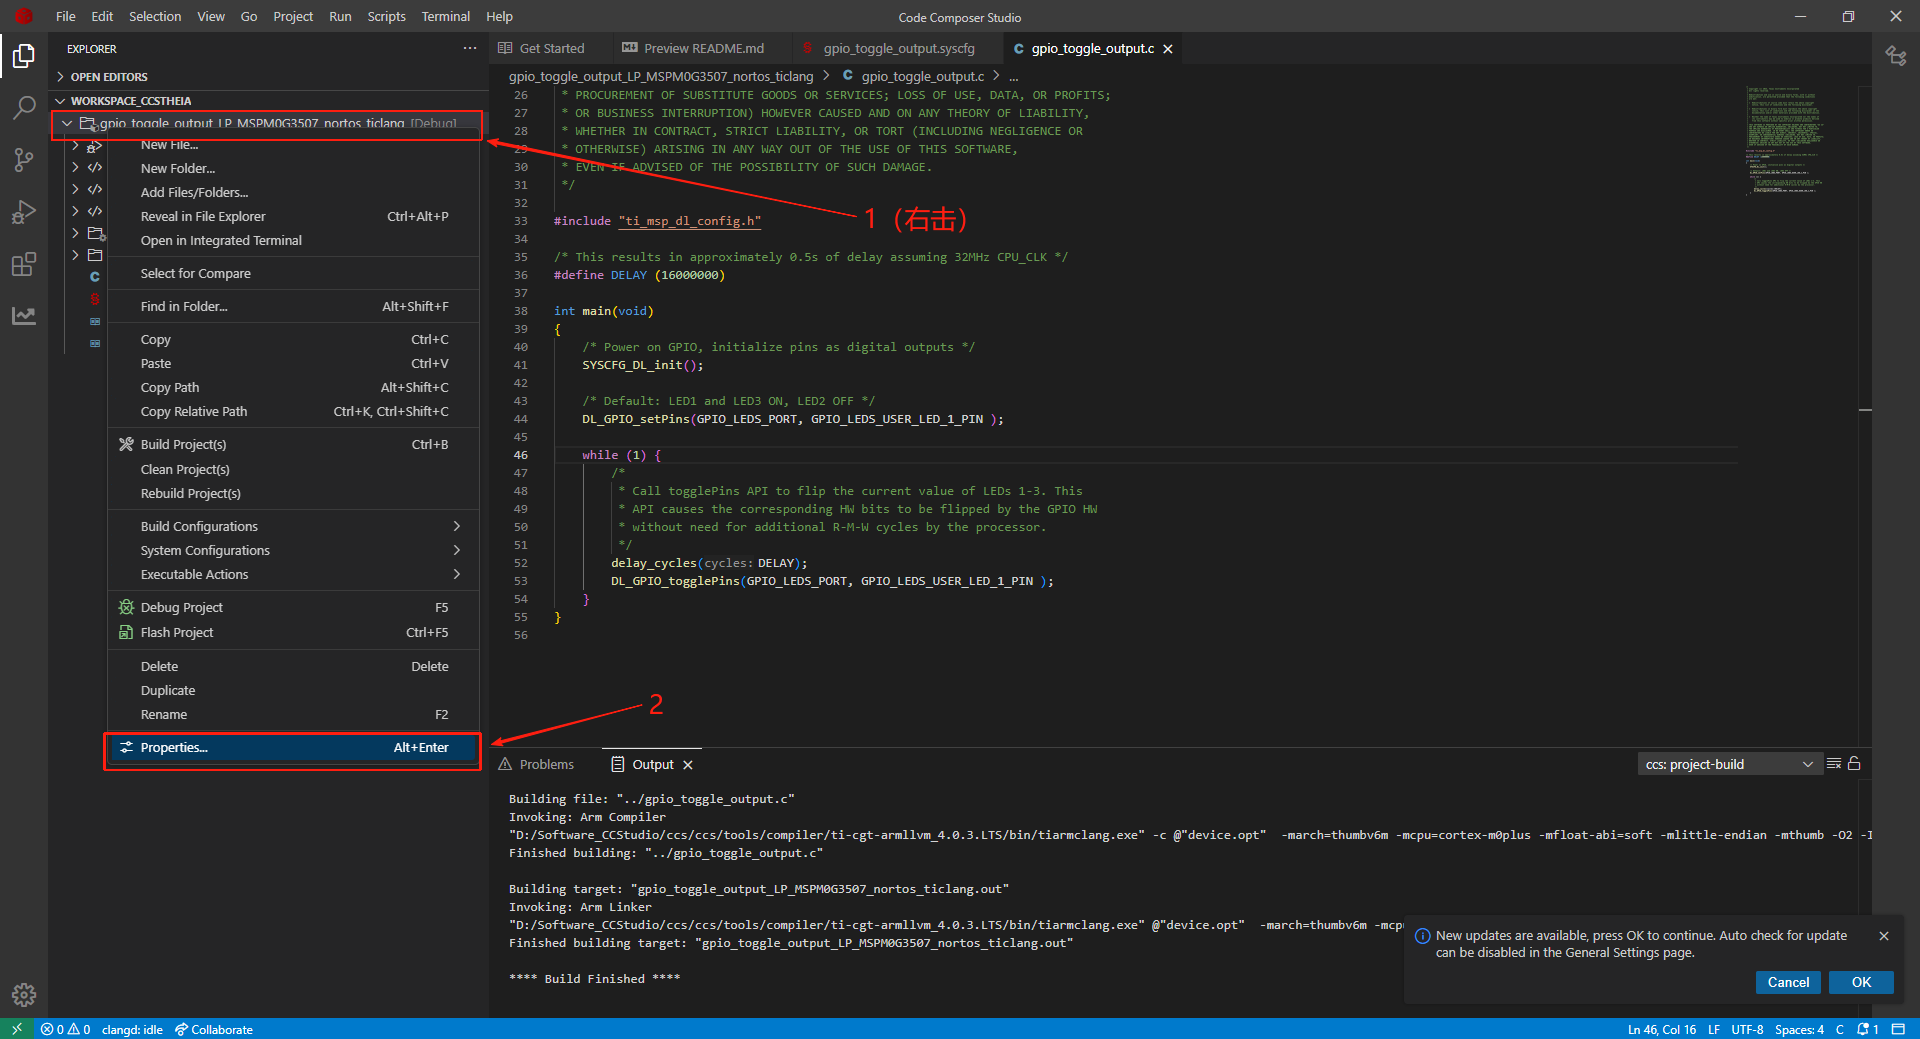Click the clear output icon in the Output panel
The image size is (1920, 1039).
[x=1834, y=764]
